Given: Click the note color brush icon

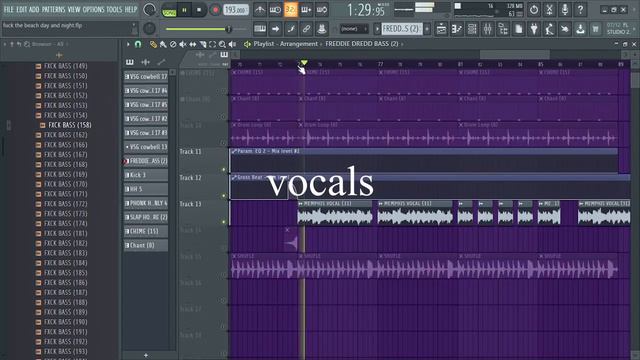Looking at the screenshot, I should (x=291, y=29).
